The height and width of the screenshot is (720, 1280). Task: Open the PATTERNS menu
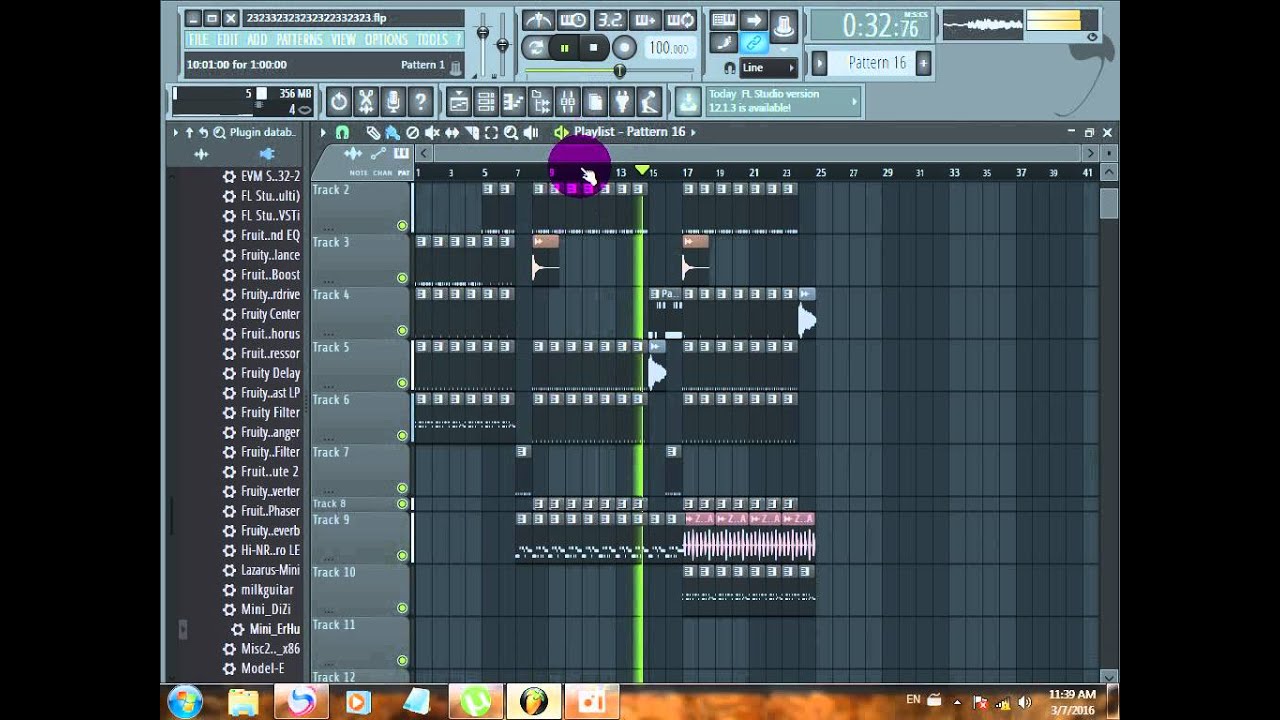click(x=299, y=40)
